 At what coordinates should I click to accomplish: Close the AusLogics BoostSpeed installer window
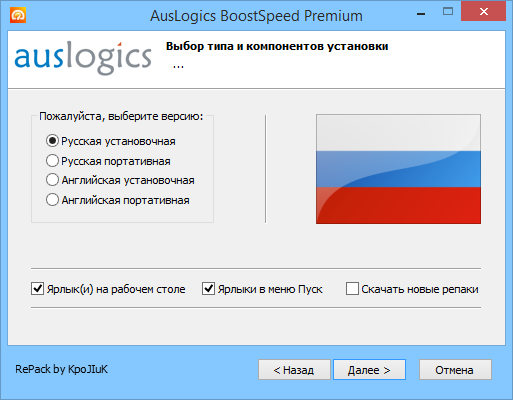coord(483,11)
